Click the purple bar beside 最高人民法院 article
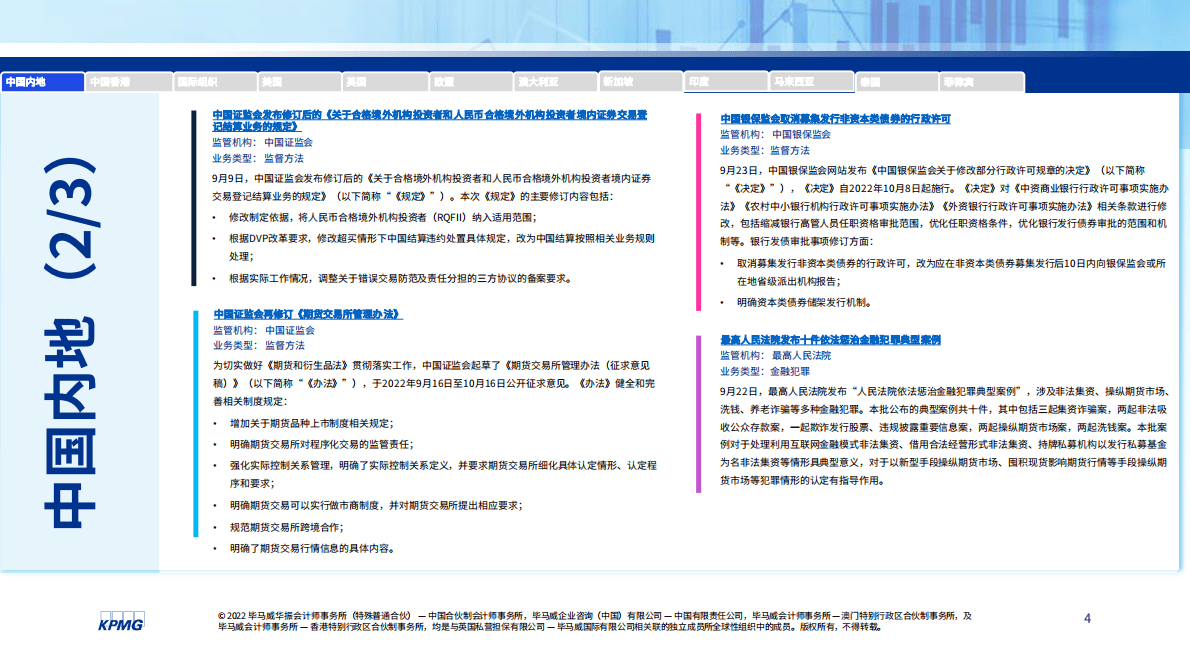Viewport: 1190px width, 669px height. pyautogui.click(x=698, y=413)
